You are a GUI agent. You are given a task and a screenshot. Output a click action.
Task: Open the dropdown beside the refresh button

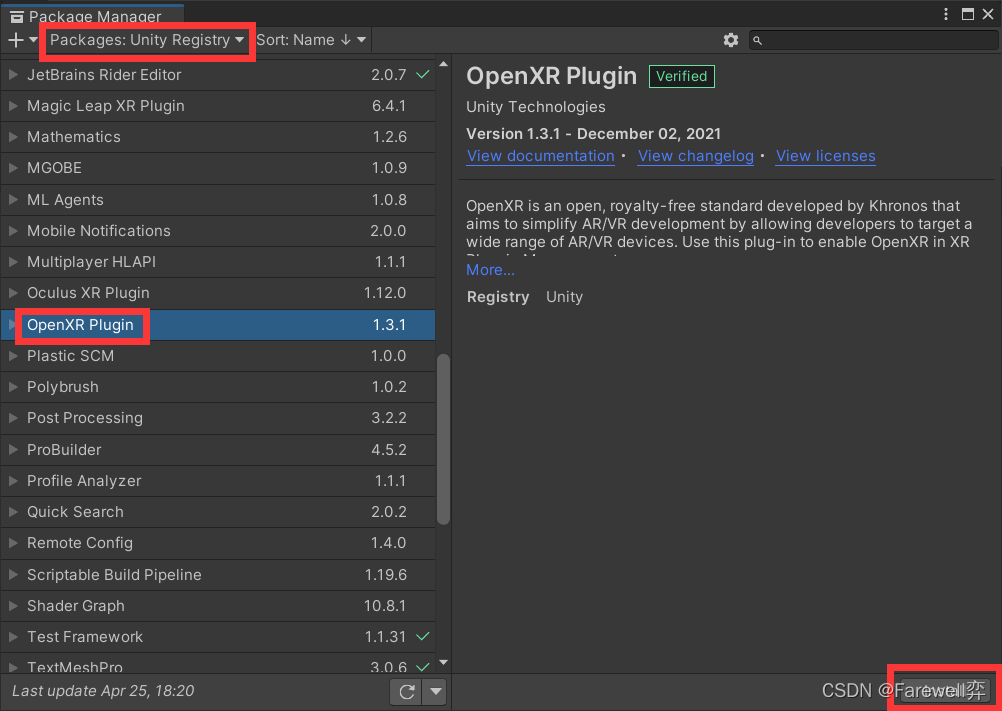click(436, 691)
